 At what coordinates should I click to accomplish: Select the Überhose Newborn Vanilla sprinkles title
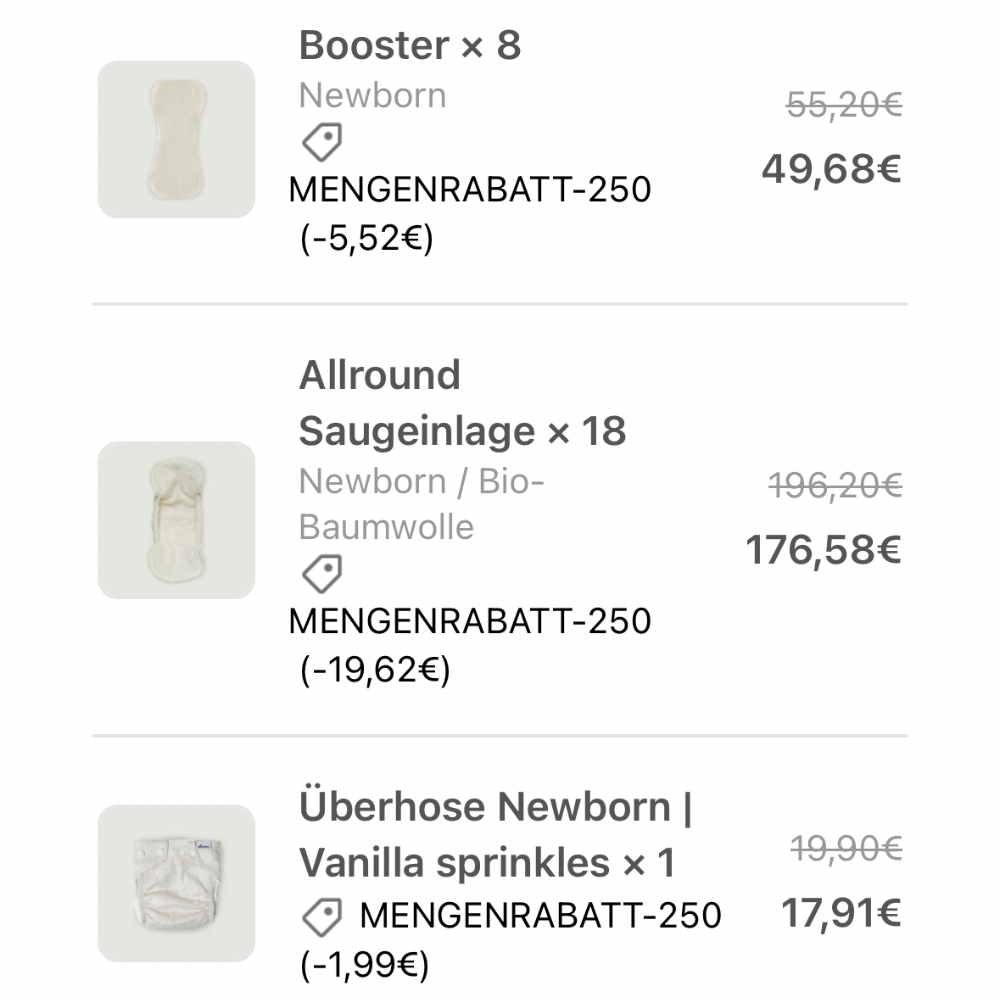tap(495, 835)
